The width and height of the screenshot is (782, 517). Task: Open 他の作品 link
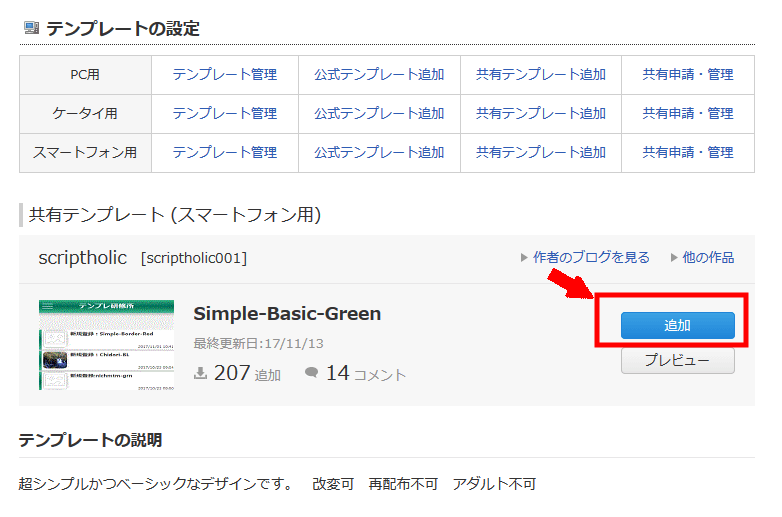(x=708, y=257)
